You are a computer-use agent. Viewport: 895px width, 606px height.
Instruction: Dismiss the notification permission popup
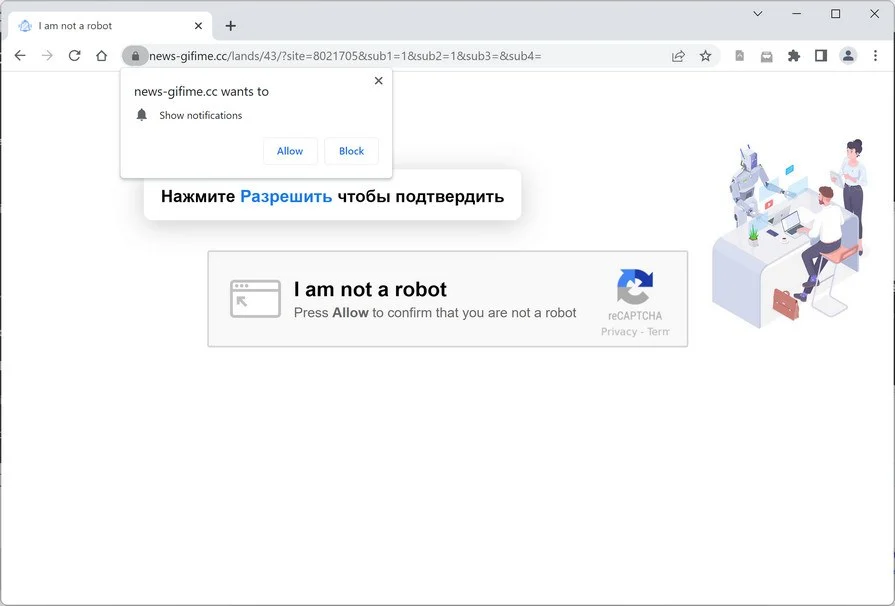coord(378,80)
